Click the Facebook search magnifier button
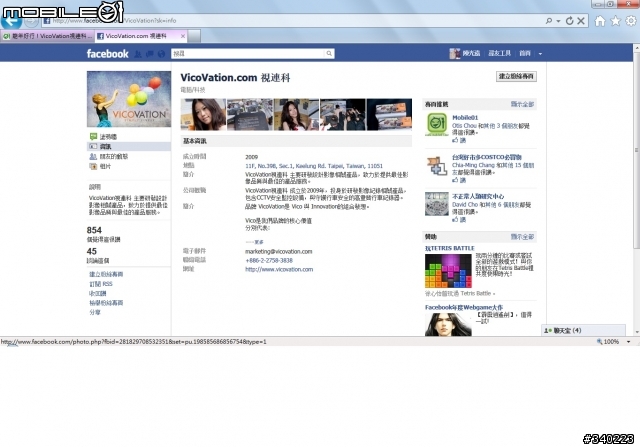Screen dimensions: 640x447 click(329, 53)
